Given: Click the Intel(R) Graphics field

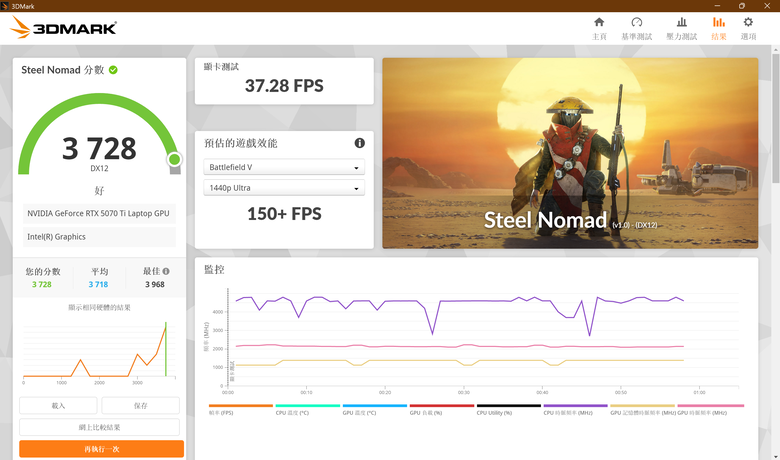Looking at the screenshot, I should [x=99, y=237].
